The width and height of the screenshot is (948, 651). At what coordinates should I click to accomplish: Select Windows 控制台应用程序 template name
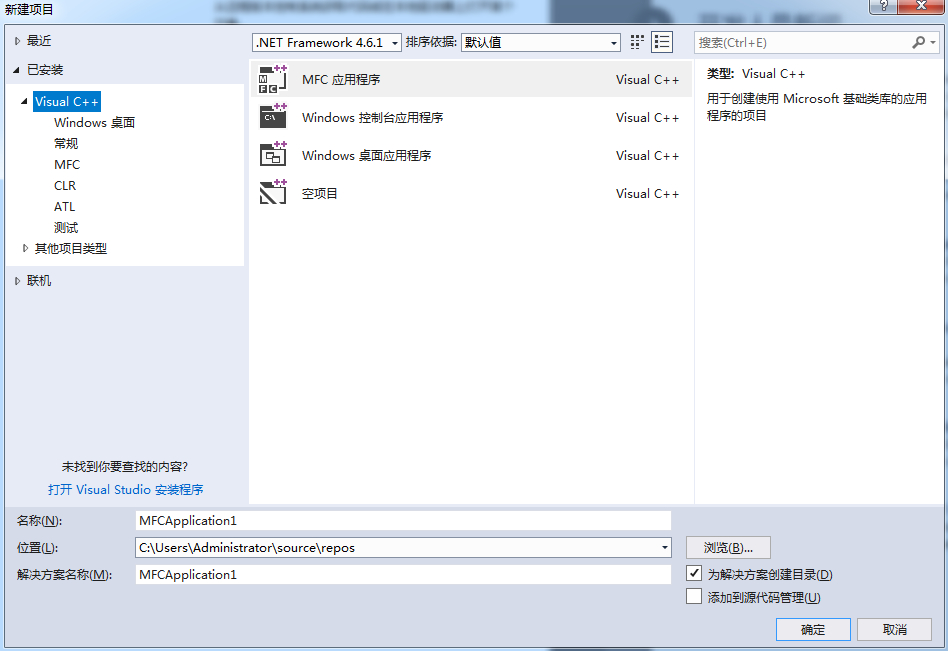pos(372,117)
